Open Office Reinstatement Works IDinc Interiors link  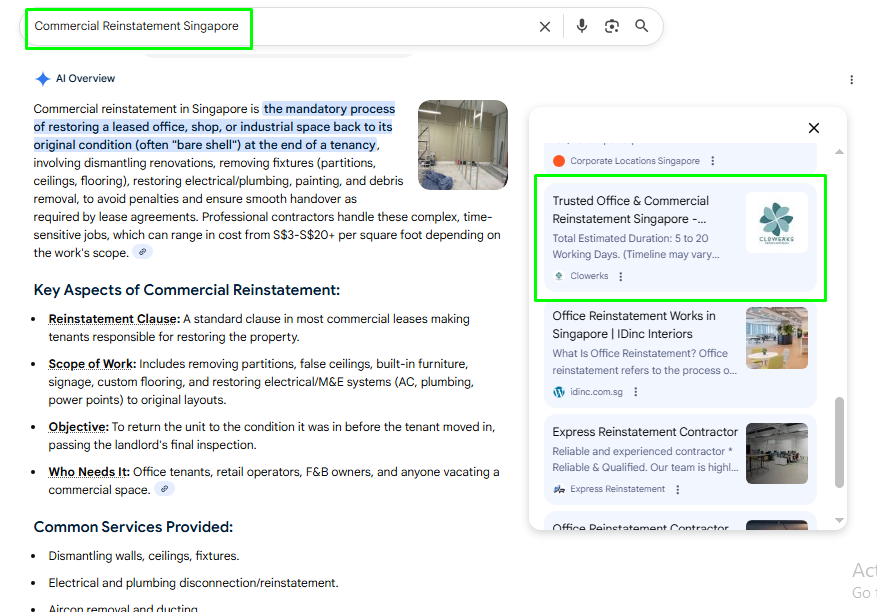click(634, 324)
